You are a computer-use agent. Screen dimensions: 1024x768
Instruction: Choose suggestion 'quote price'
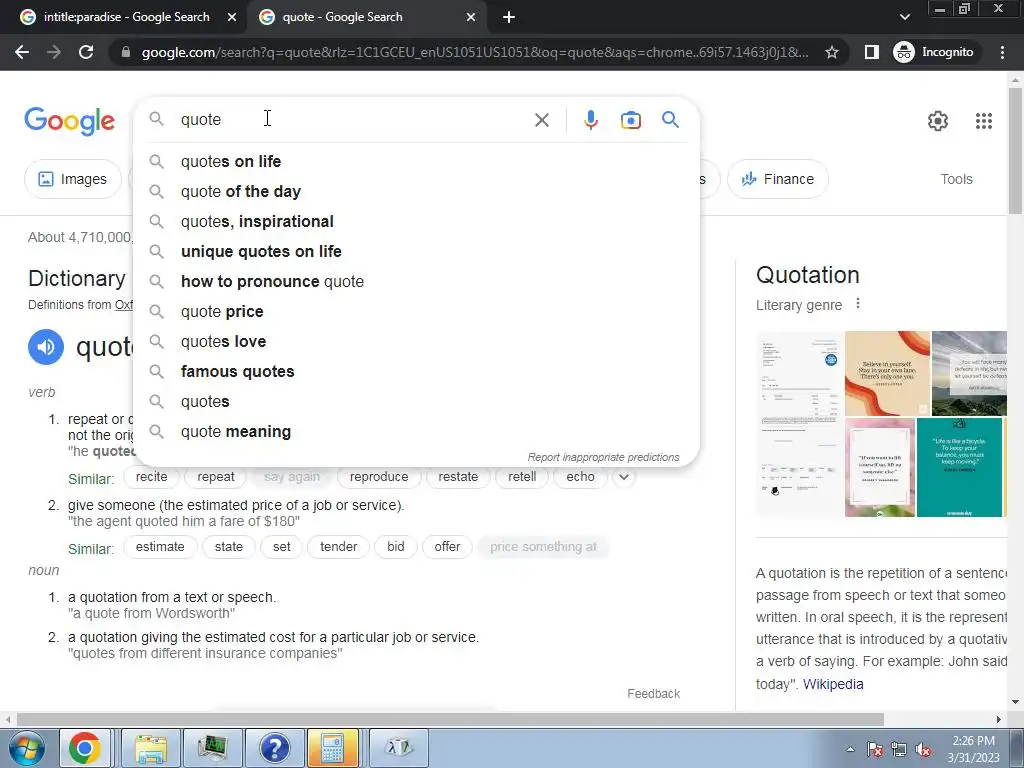point(416,312)
